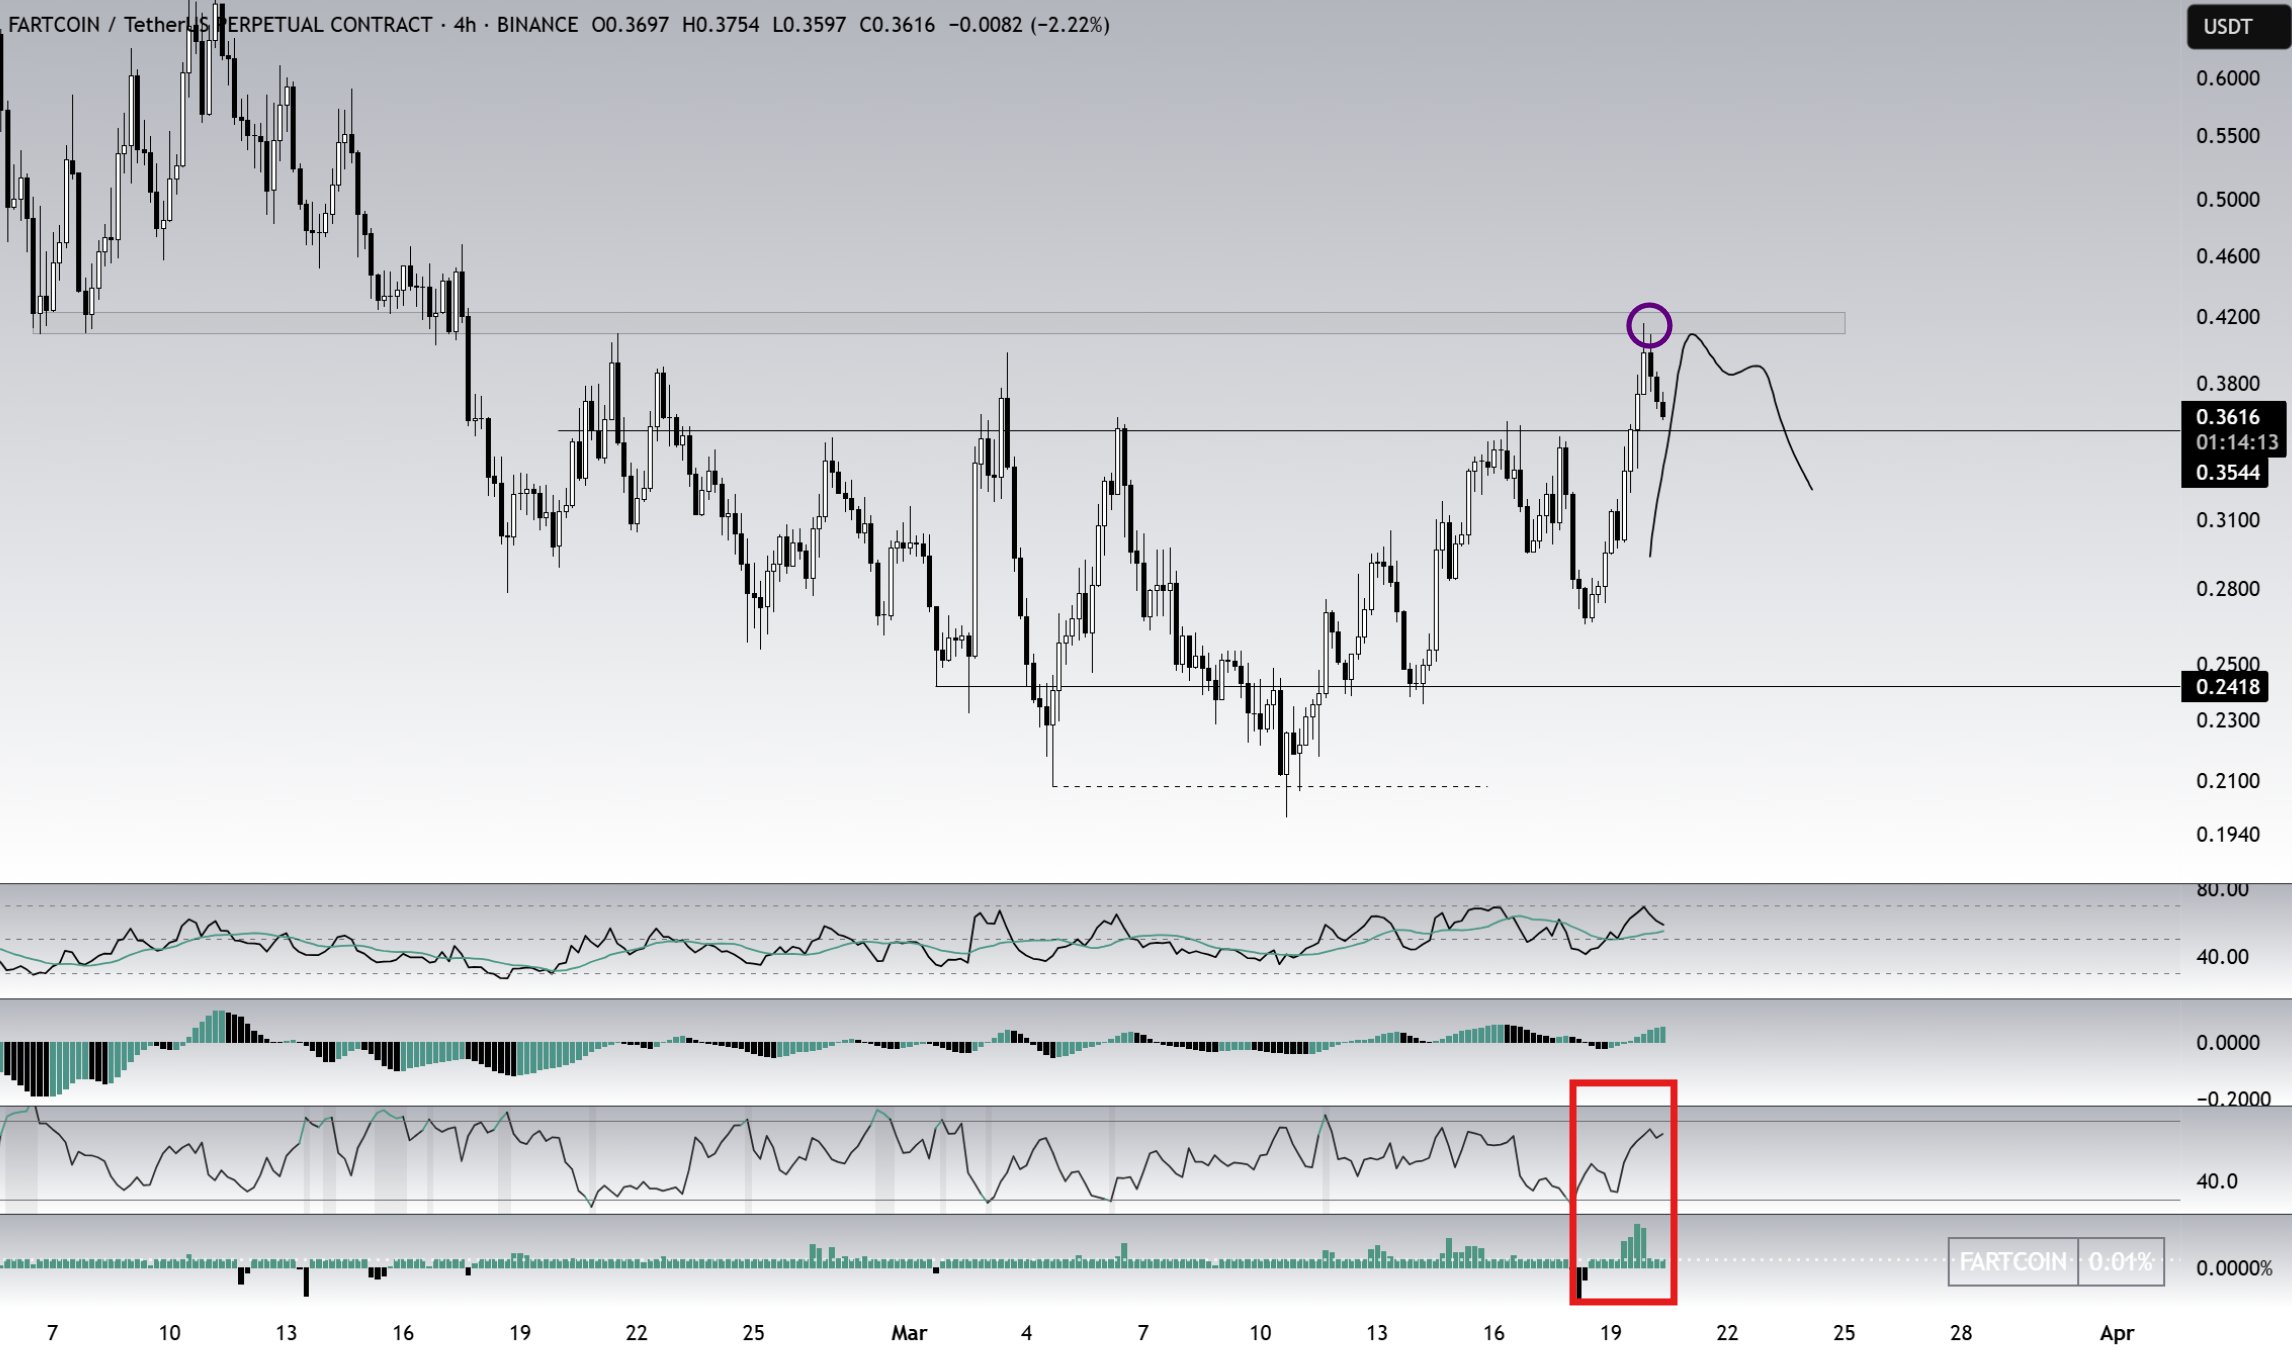Click the USDT currency button

[2234, 27]
